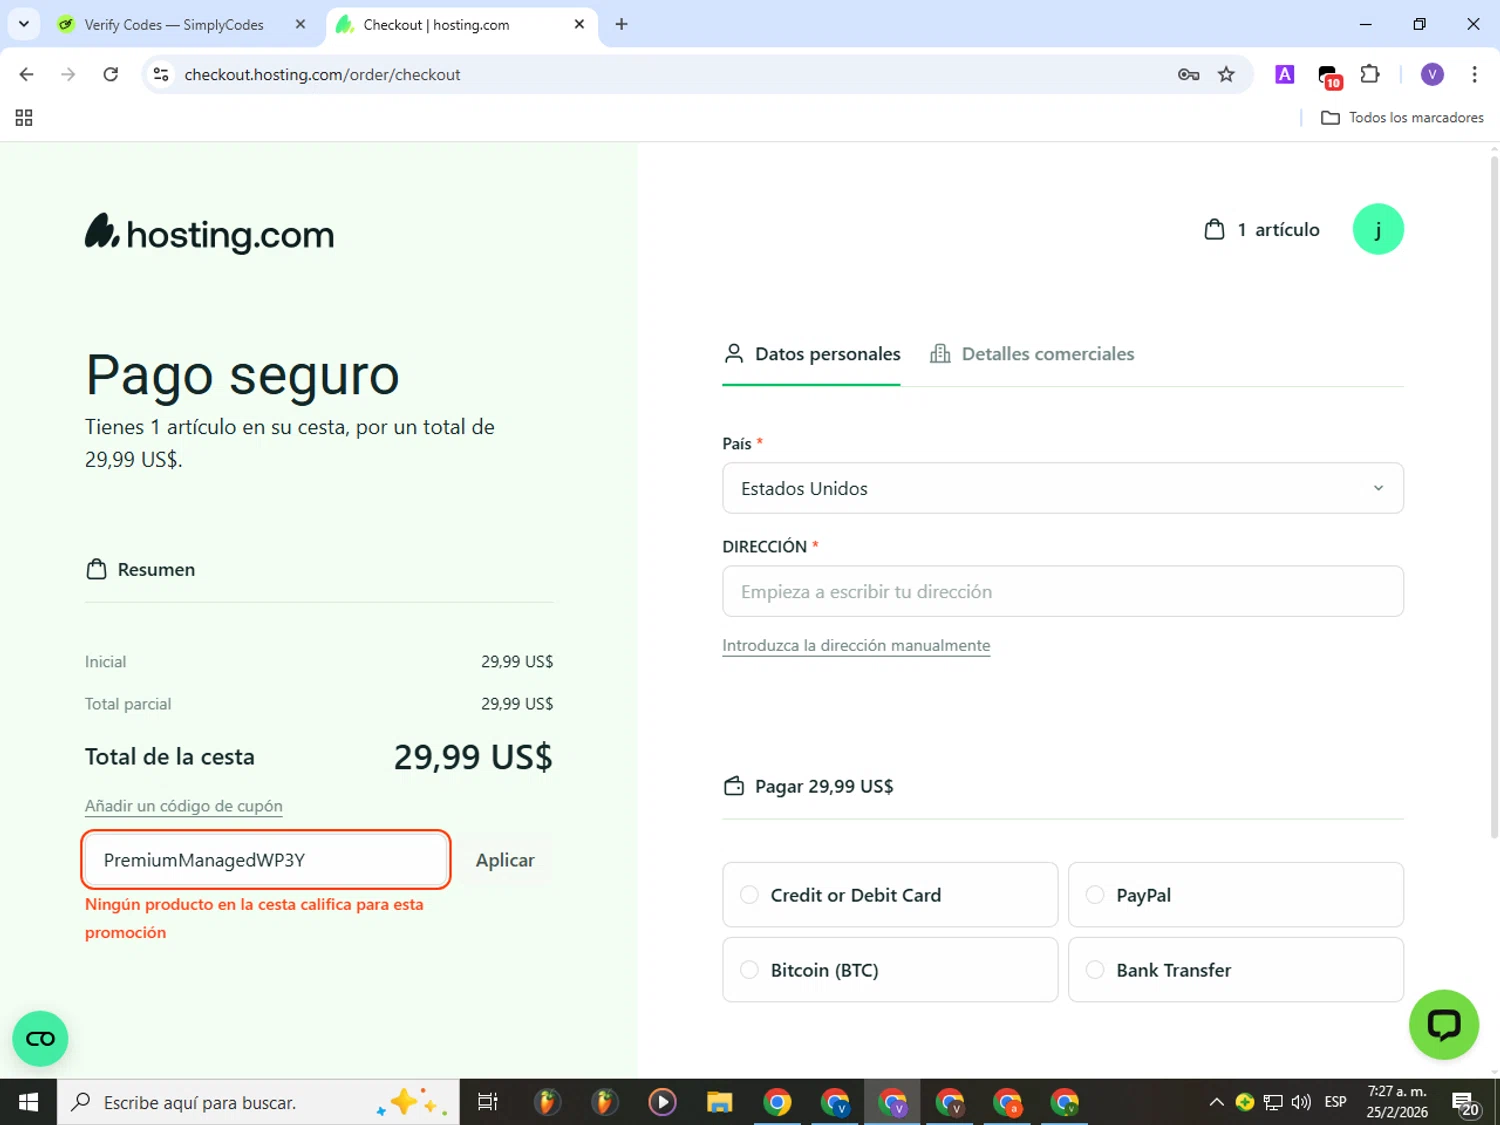Open the media player taskbar icon
This screenshot has height=1125, width=1500.
pos(661,1102)
